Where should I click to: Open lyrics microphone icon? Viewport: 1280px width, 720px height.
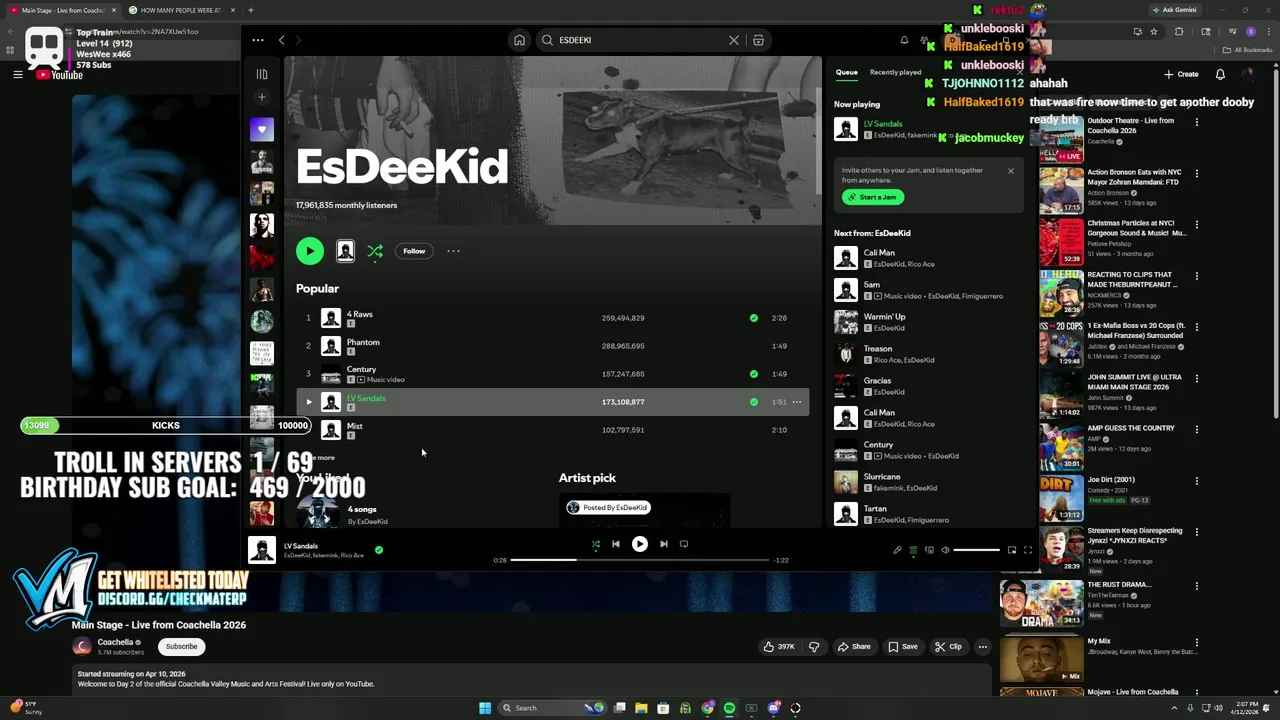tap(897, 550)
